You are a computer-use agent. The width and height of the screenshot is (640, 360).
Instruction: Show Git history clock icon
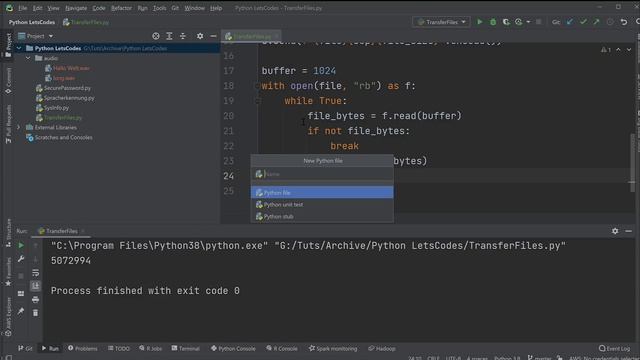610,22
